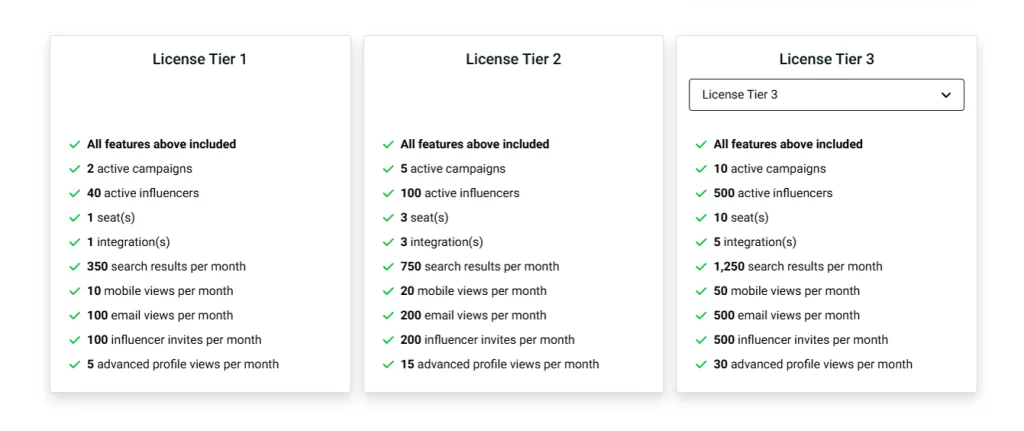This screenshot has height=431, width=1024.
Task: Click checkmark next to 15 advanced profile views
Action: 388,364
